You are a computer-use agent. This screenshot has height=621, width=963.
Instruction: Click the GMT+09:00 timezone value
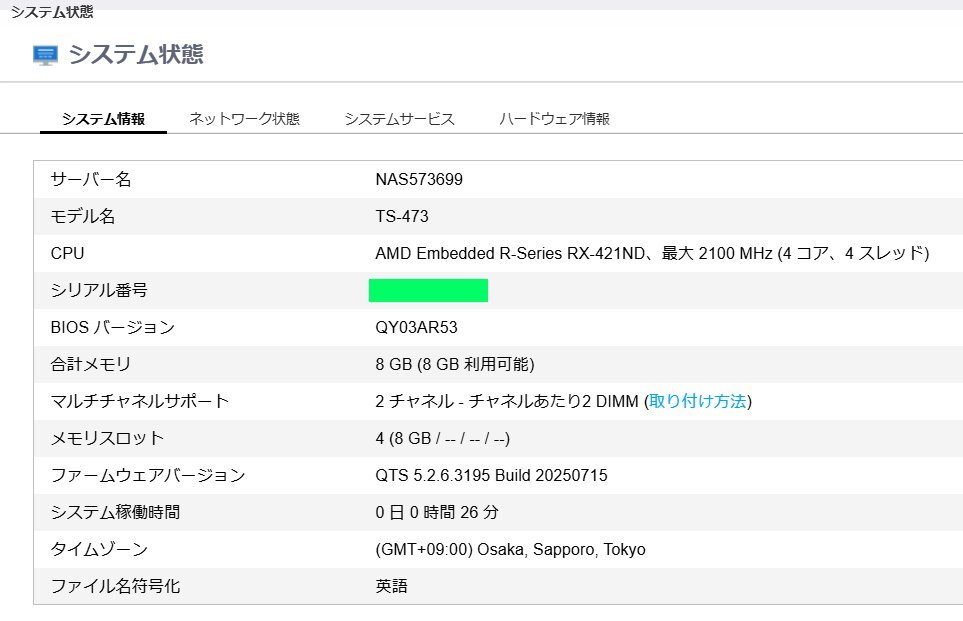click(510, 549)
